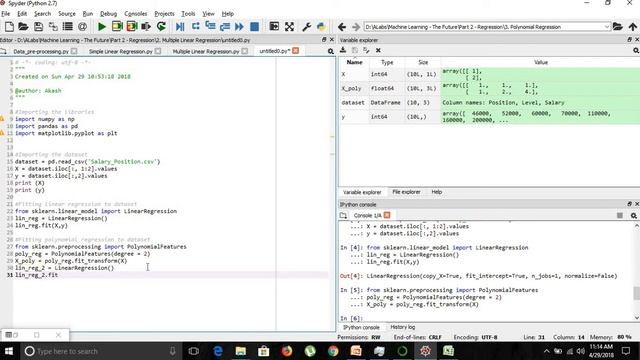
Task: Open Variable explorer search icon
Action: 636,51
